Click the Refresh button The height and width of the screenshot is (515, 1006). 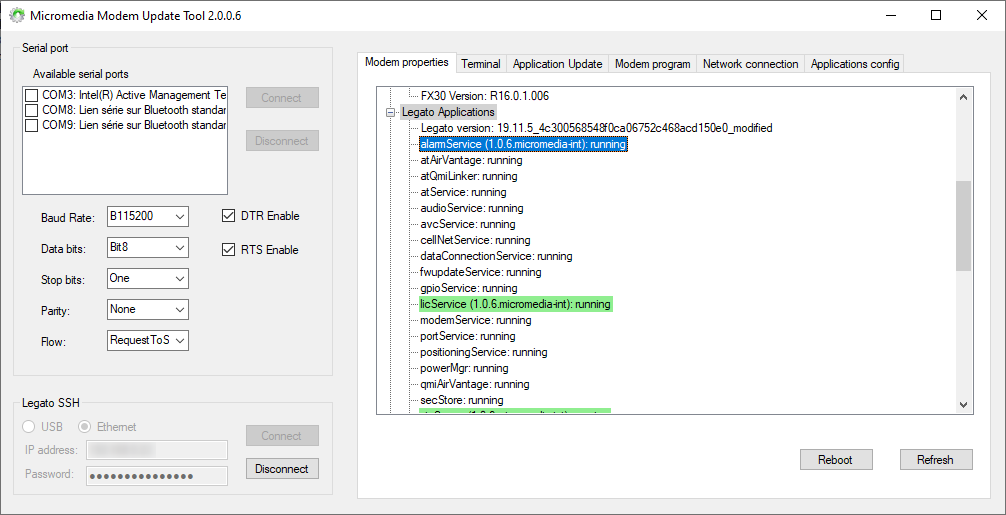click(934, 460)
